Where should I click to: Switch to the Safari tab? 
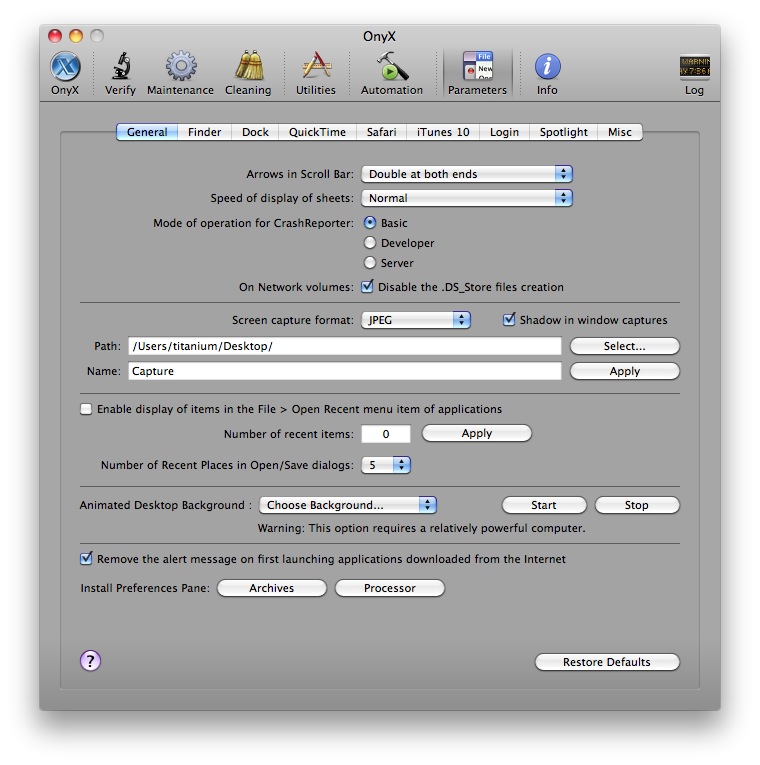[381, 132]
